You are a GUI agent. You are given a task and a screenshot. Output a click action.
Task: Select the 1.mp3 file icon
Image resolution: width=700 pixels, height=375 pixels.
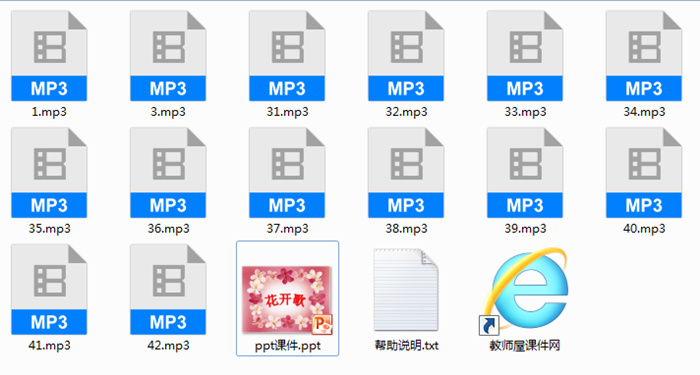[49, 56]
